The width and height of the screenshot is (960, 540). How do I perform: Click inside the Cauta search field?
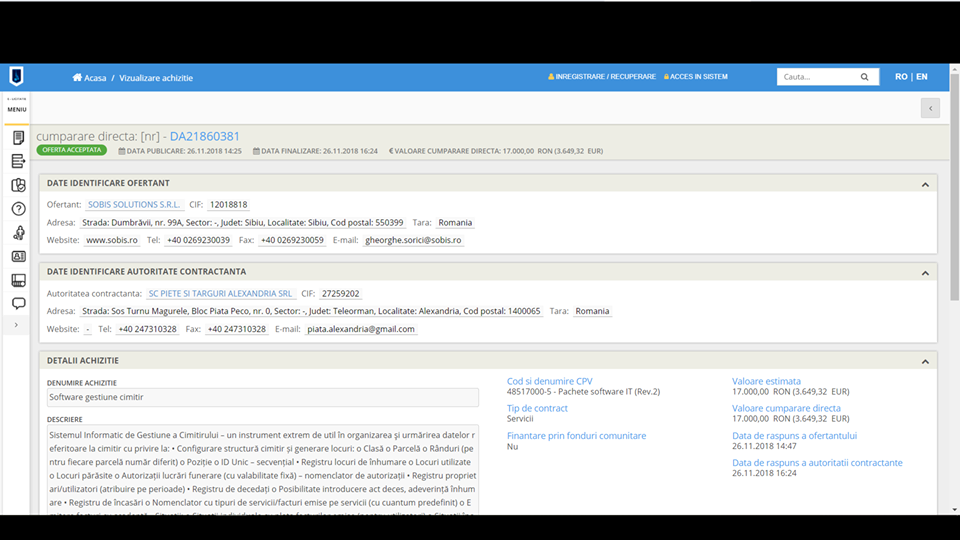pos(815,77)
